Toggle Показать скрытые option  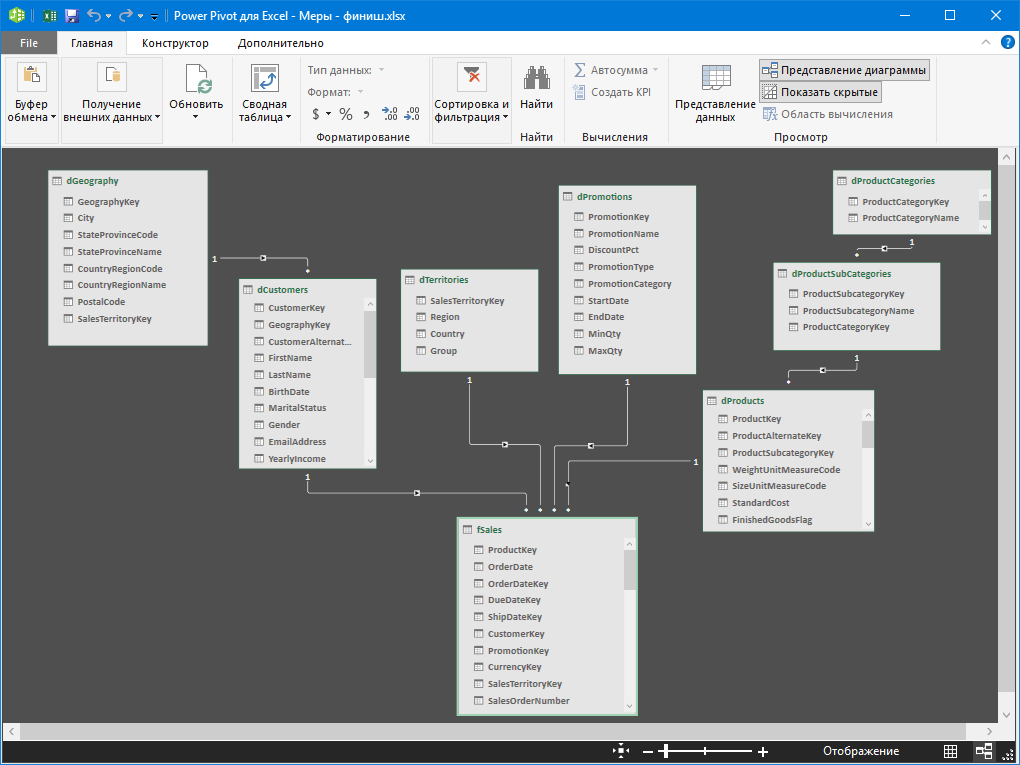(x=820, y=92)
